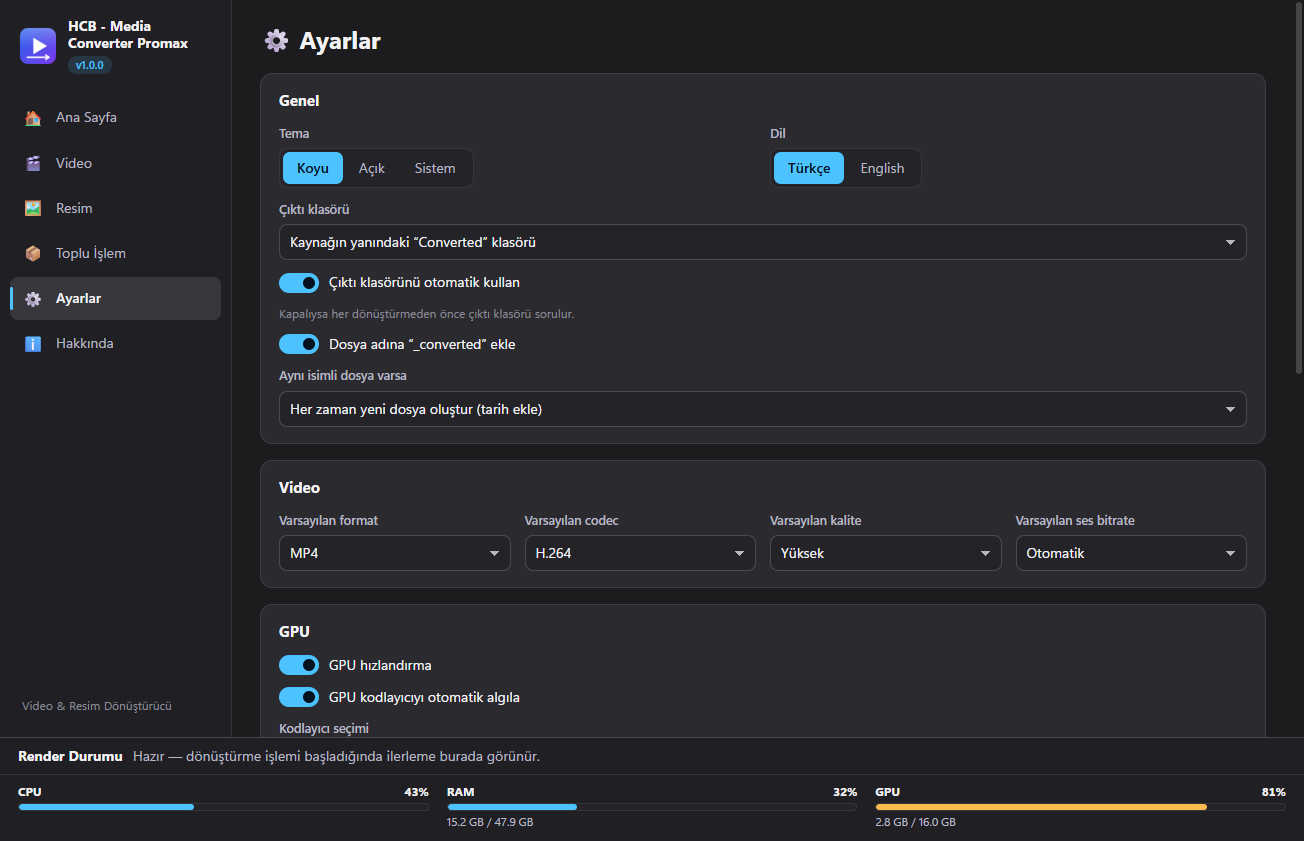This screenshot has height=841, width=1304.
Task: Go to the Ana Sayfa page
Action: click(x=115, y=118)
